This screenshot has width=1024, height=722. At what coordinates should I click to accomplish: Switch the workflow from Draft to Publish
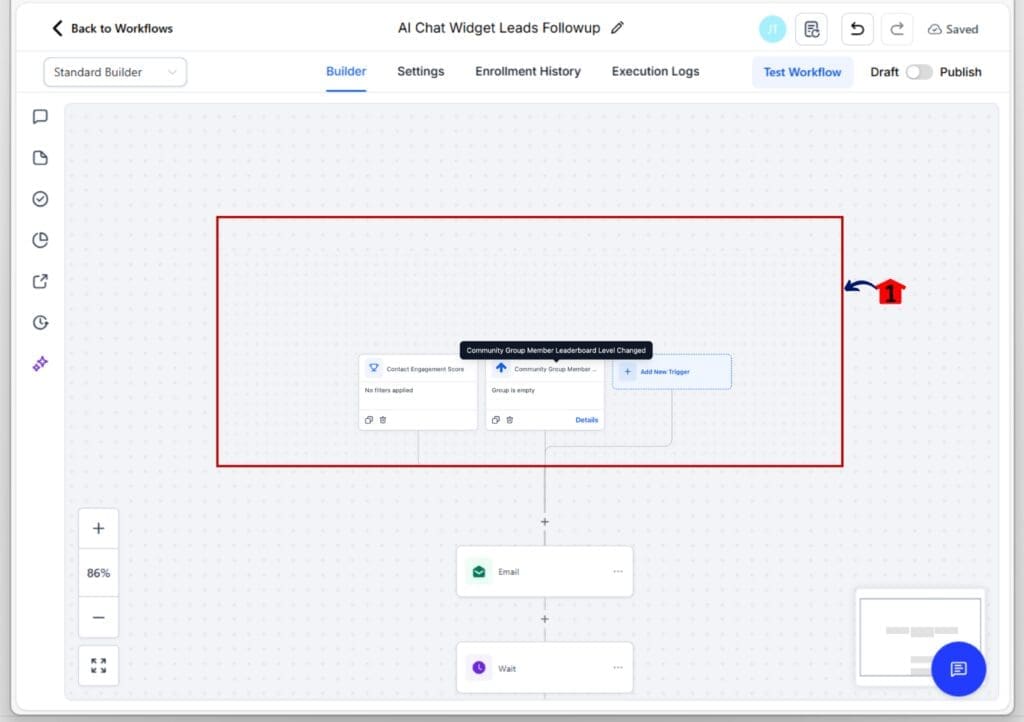919,72
